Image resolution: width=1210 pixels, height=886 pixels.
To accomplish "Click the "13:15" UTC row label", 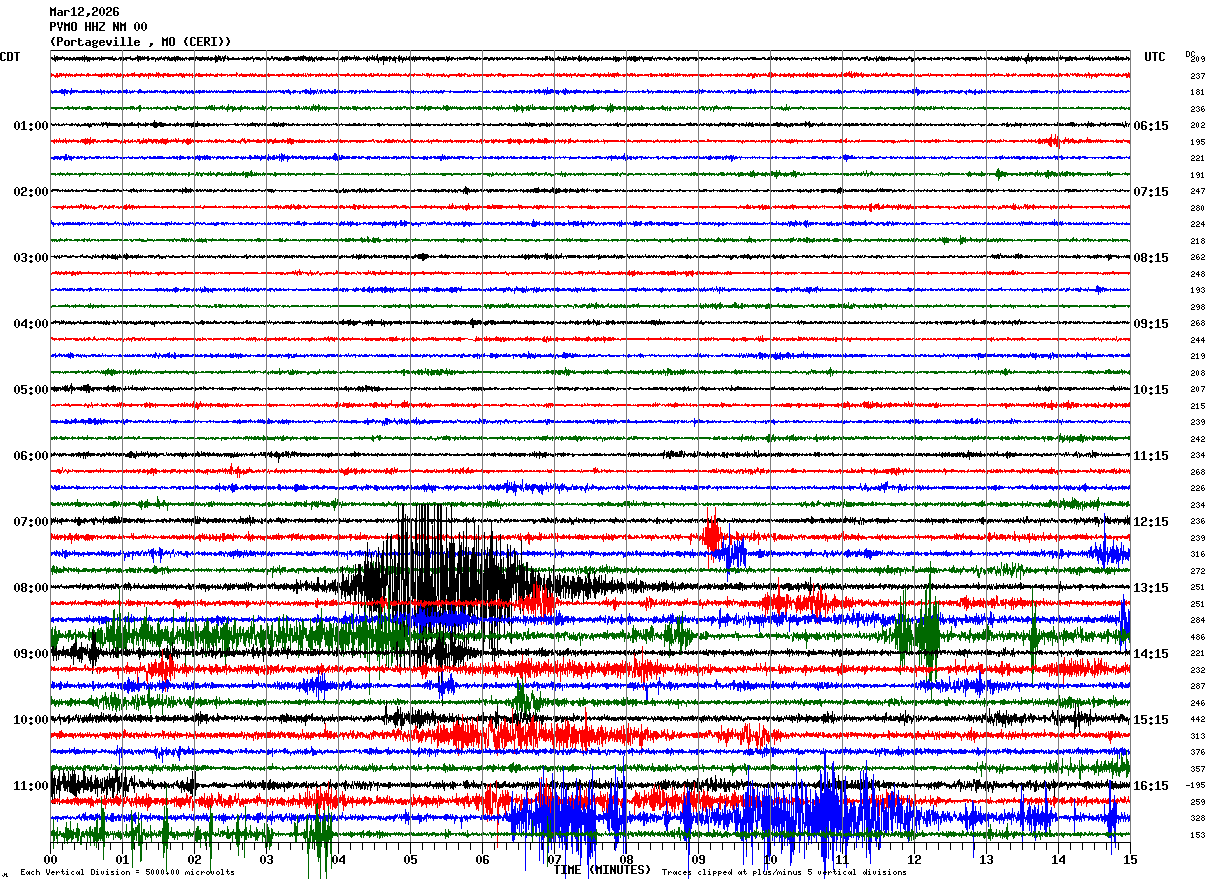I will click(x=1151, y=588).
